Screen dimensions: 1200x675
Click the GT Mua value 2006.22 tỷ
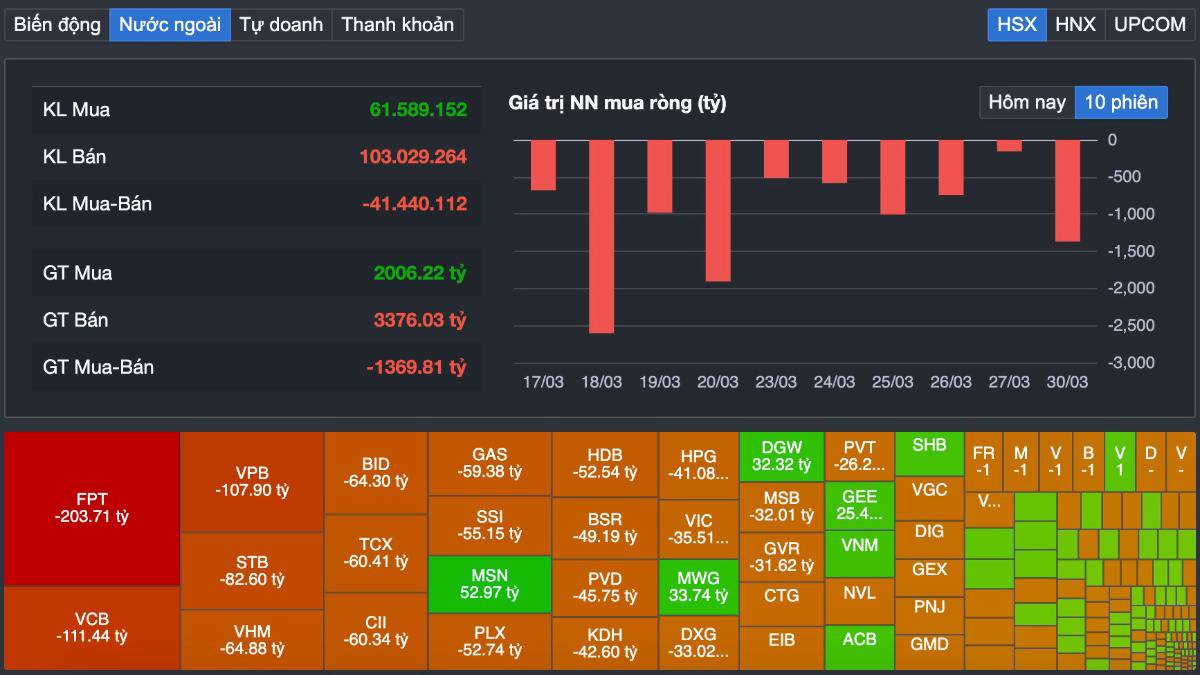click(x=420, y=273)
